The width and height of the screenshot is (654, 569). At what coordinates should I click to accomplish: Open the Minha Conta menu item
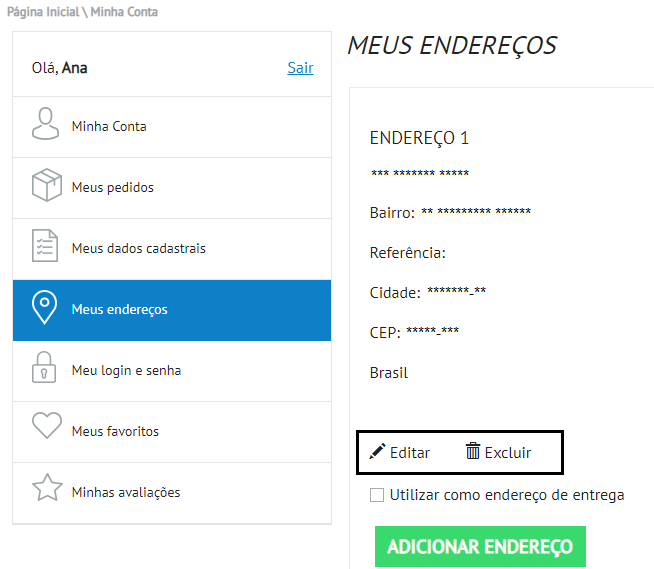tap(109, 127)
